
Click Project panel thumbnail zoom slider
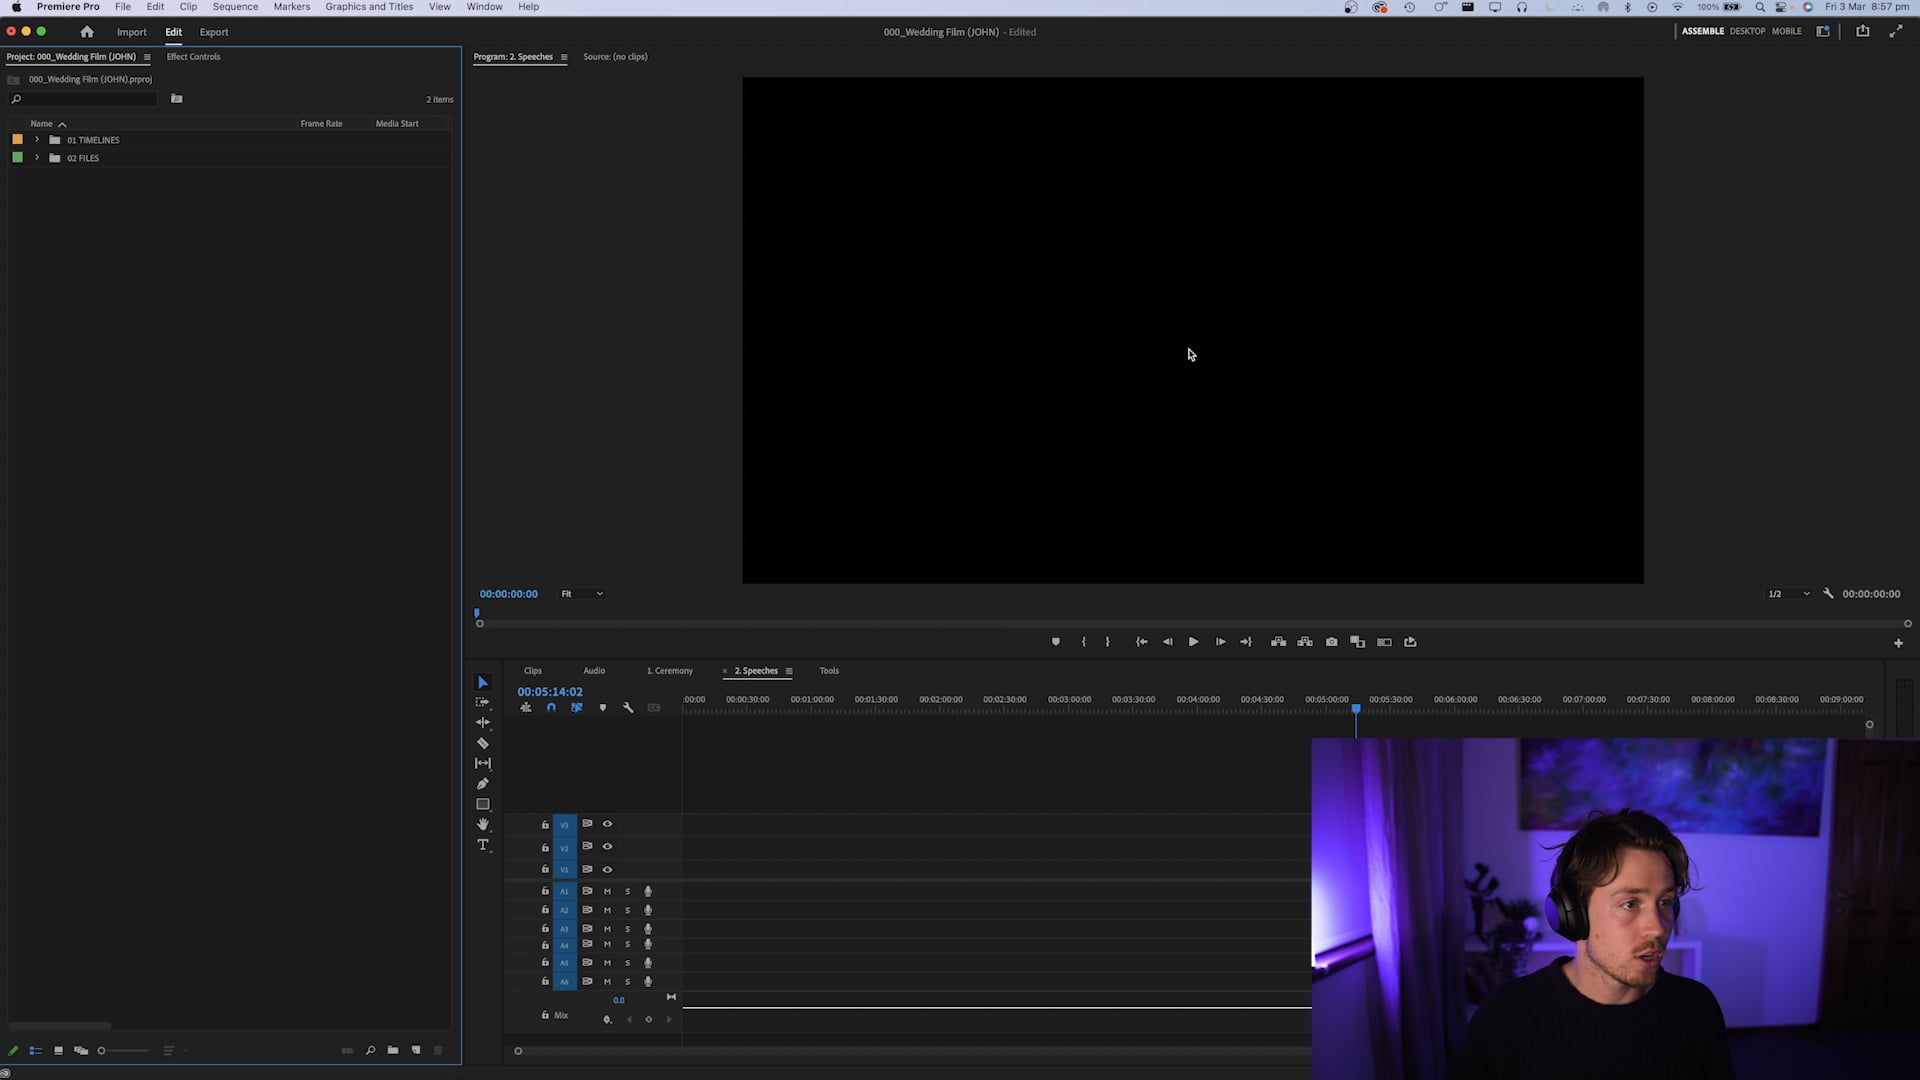point(123,1050)
